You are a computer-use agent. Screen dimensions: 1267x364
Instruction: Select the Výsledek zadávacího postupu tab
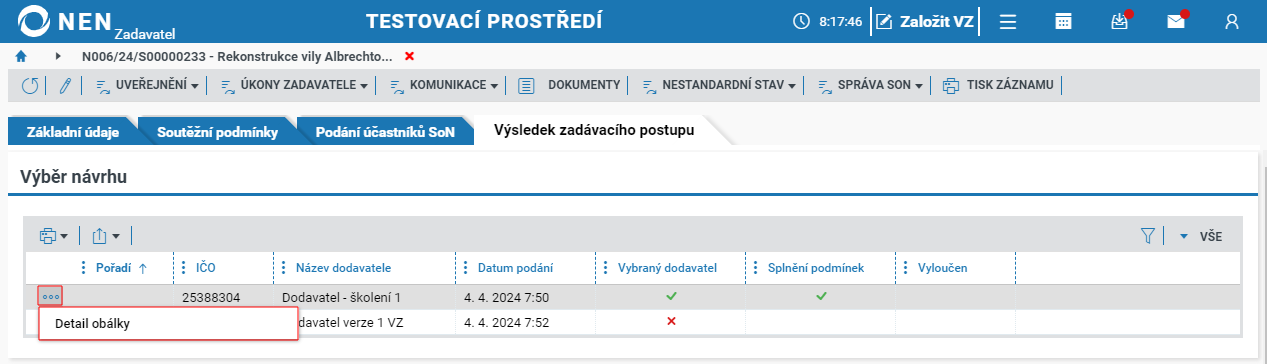tap(594, 131)
